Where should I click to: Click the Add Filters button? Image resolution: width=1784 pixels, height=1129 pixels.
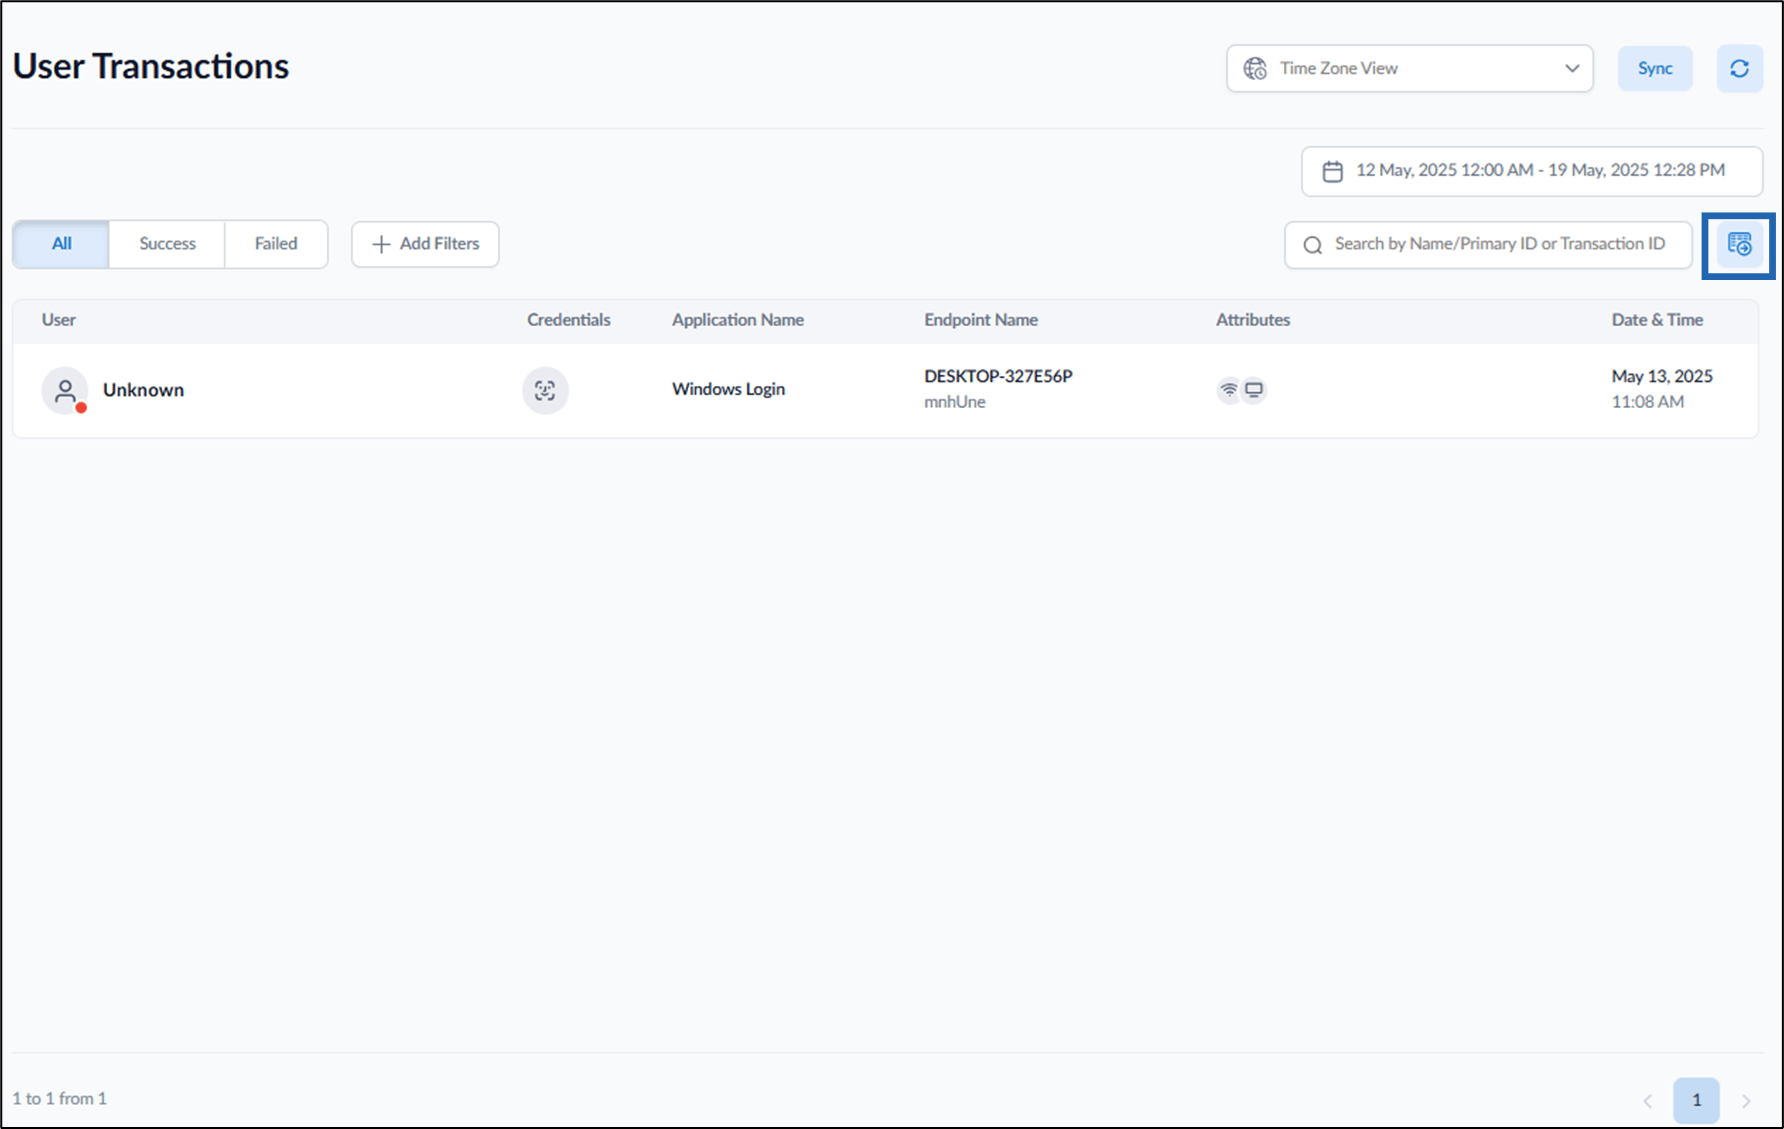(425, 244)
